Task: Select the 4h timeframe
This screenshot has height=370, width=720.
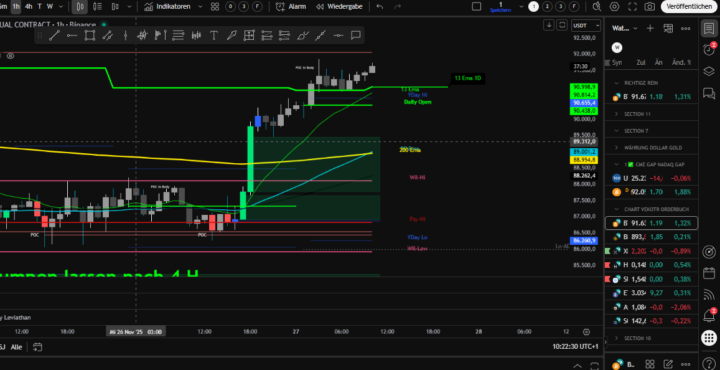Action: [x=28, y=6]
